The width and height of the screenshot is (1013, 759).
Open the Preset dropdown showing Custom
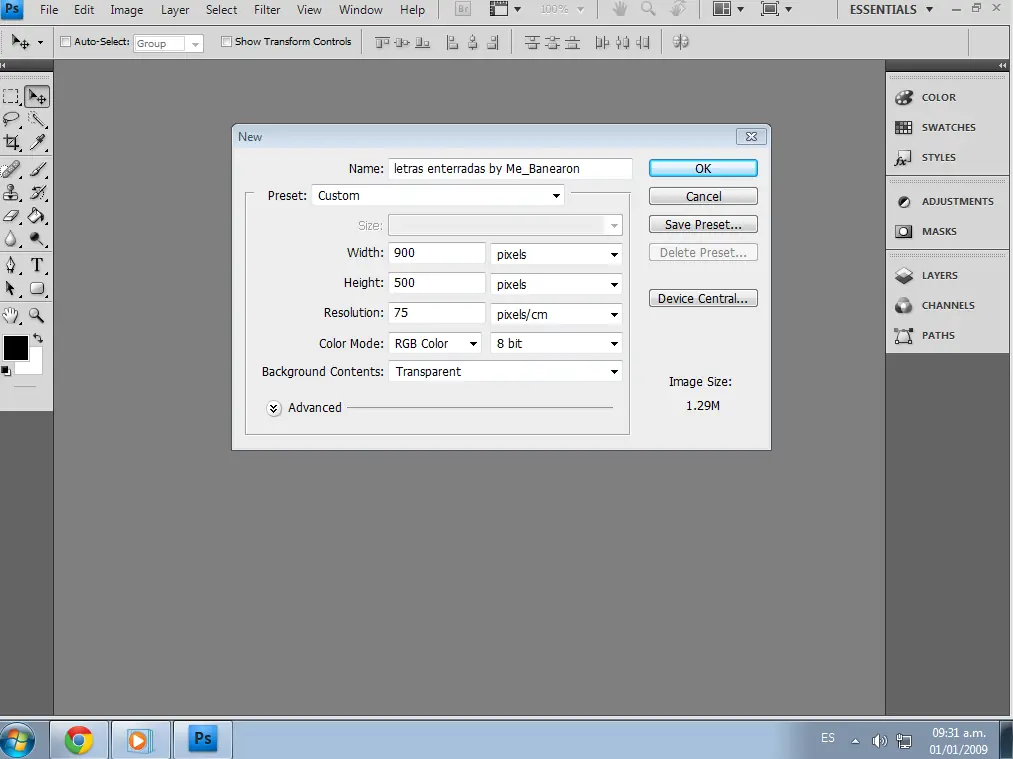437,196
